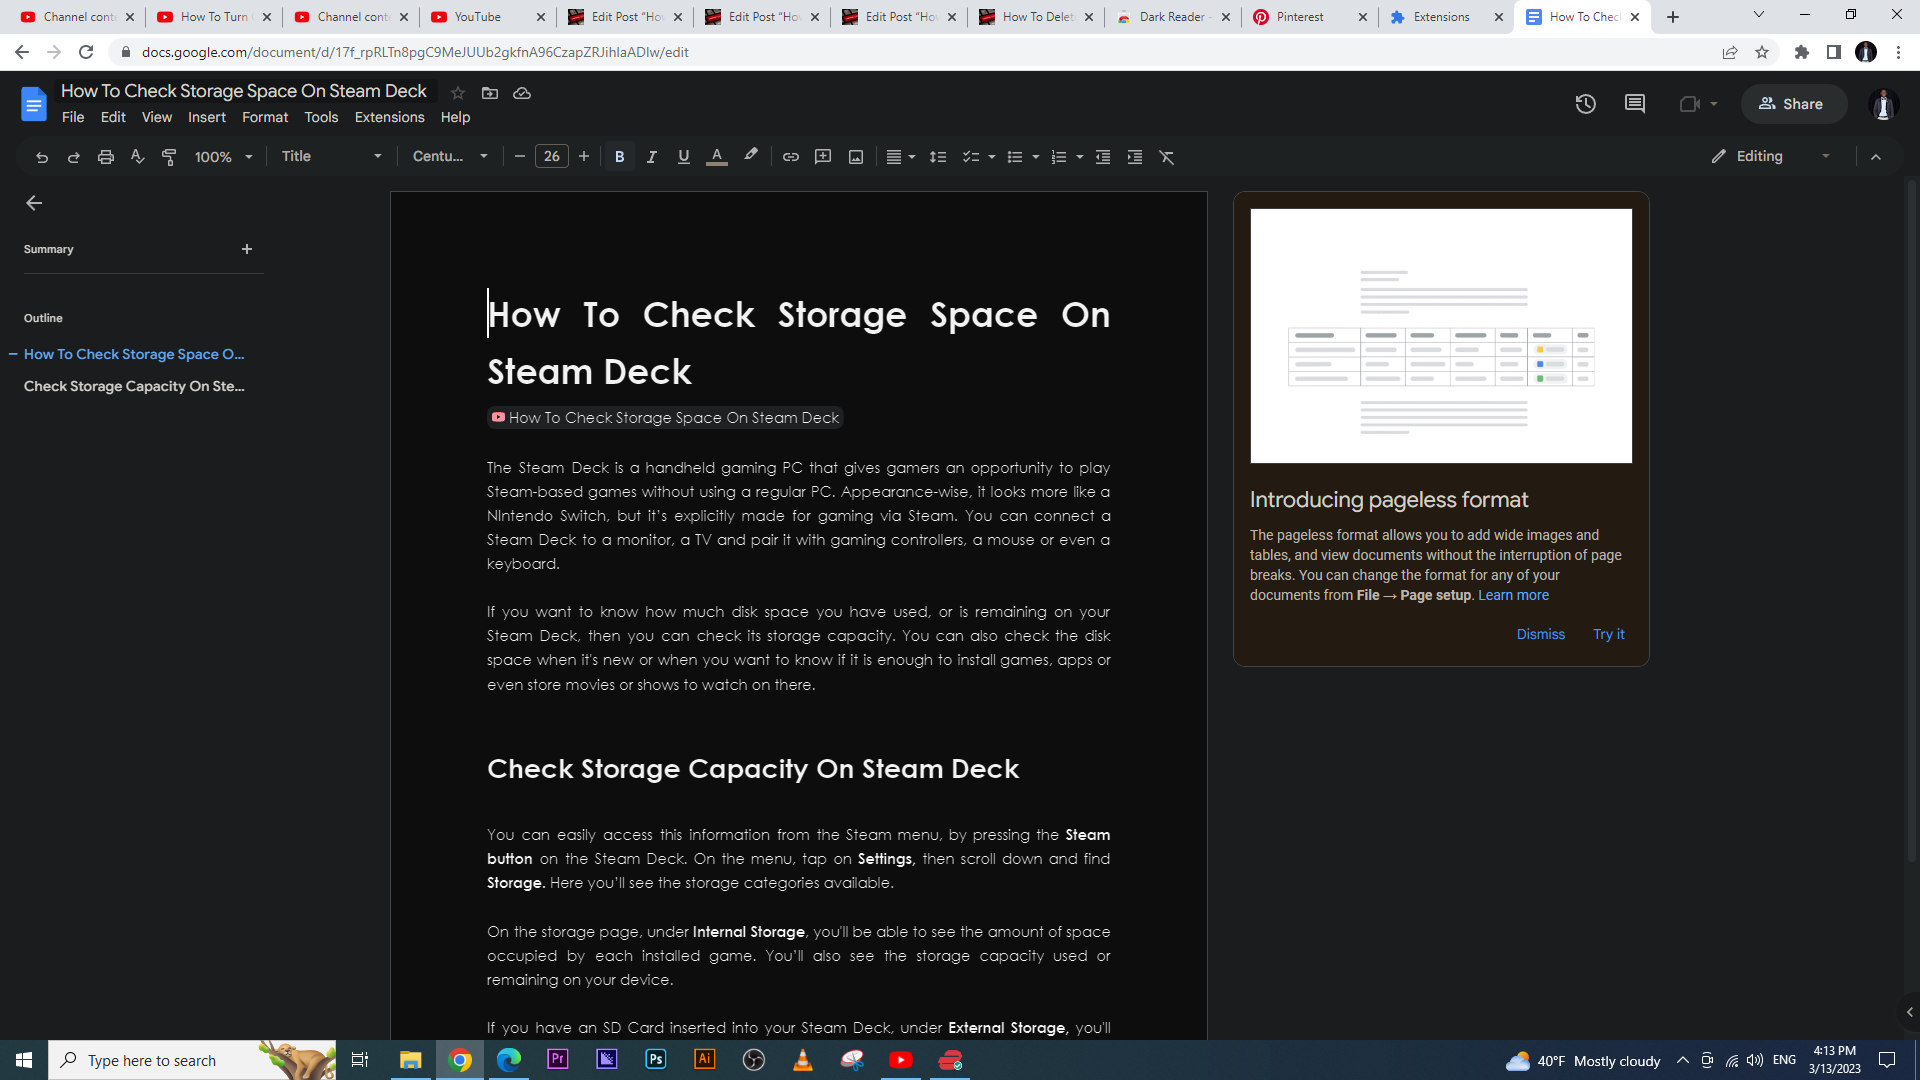The image size is (1920, 1080).
Task: Open the paragraph style Title dropdown
Action: click(331, 156)
